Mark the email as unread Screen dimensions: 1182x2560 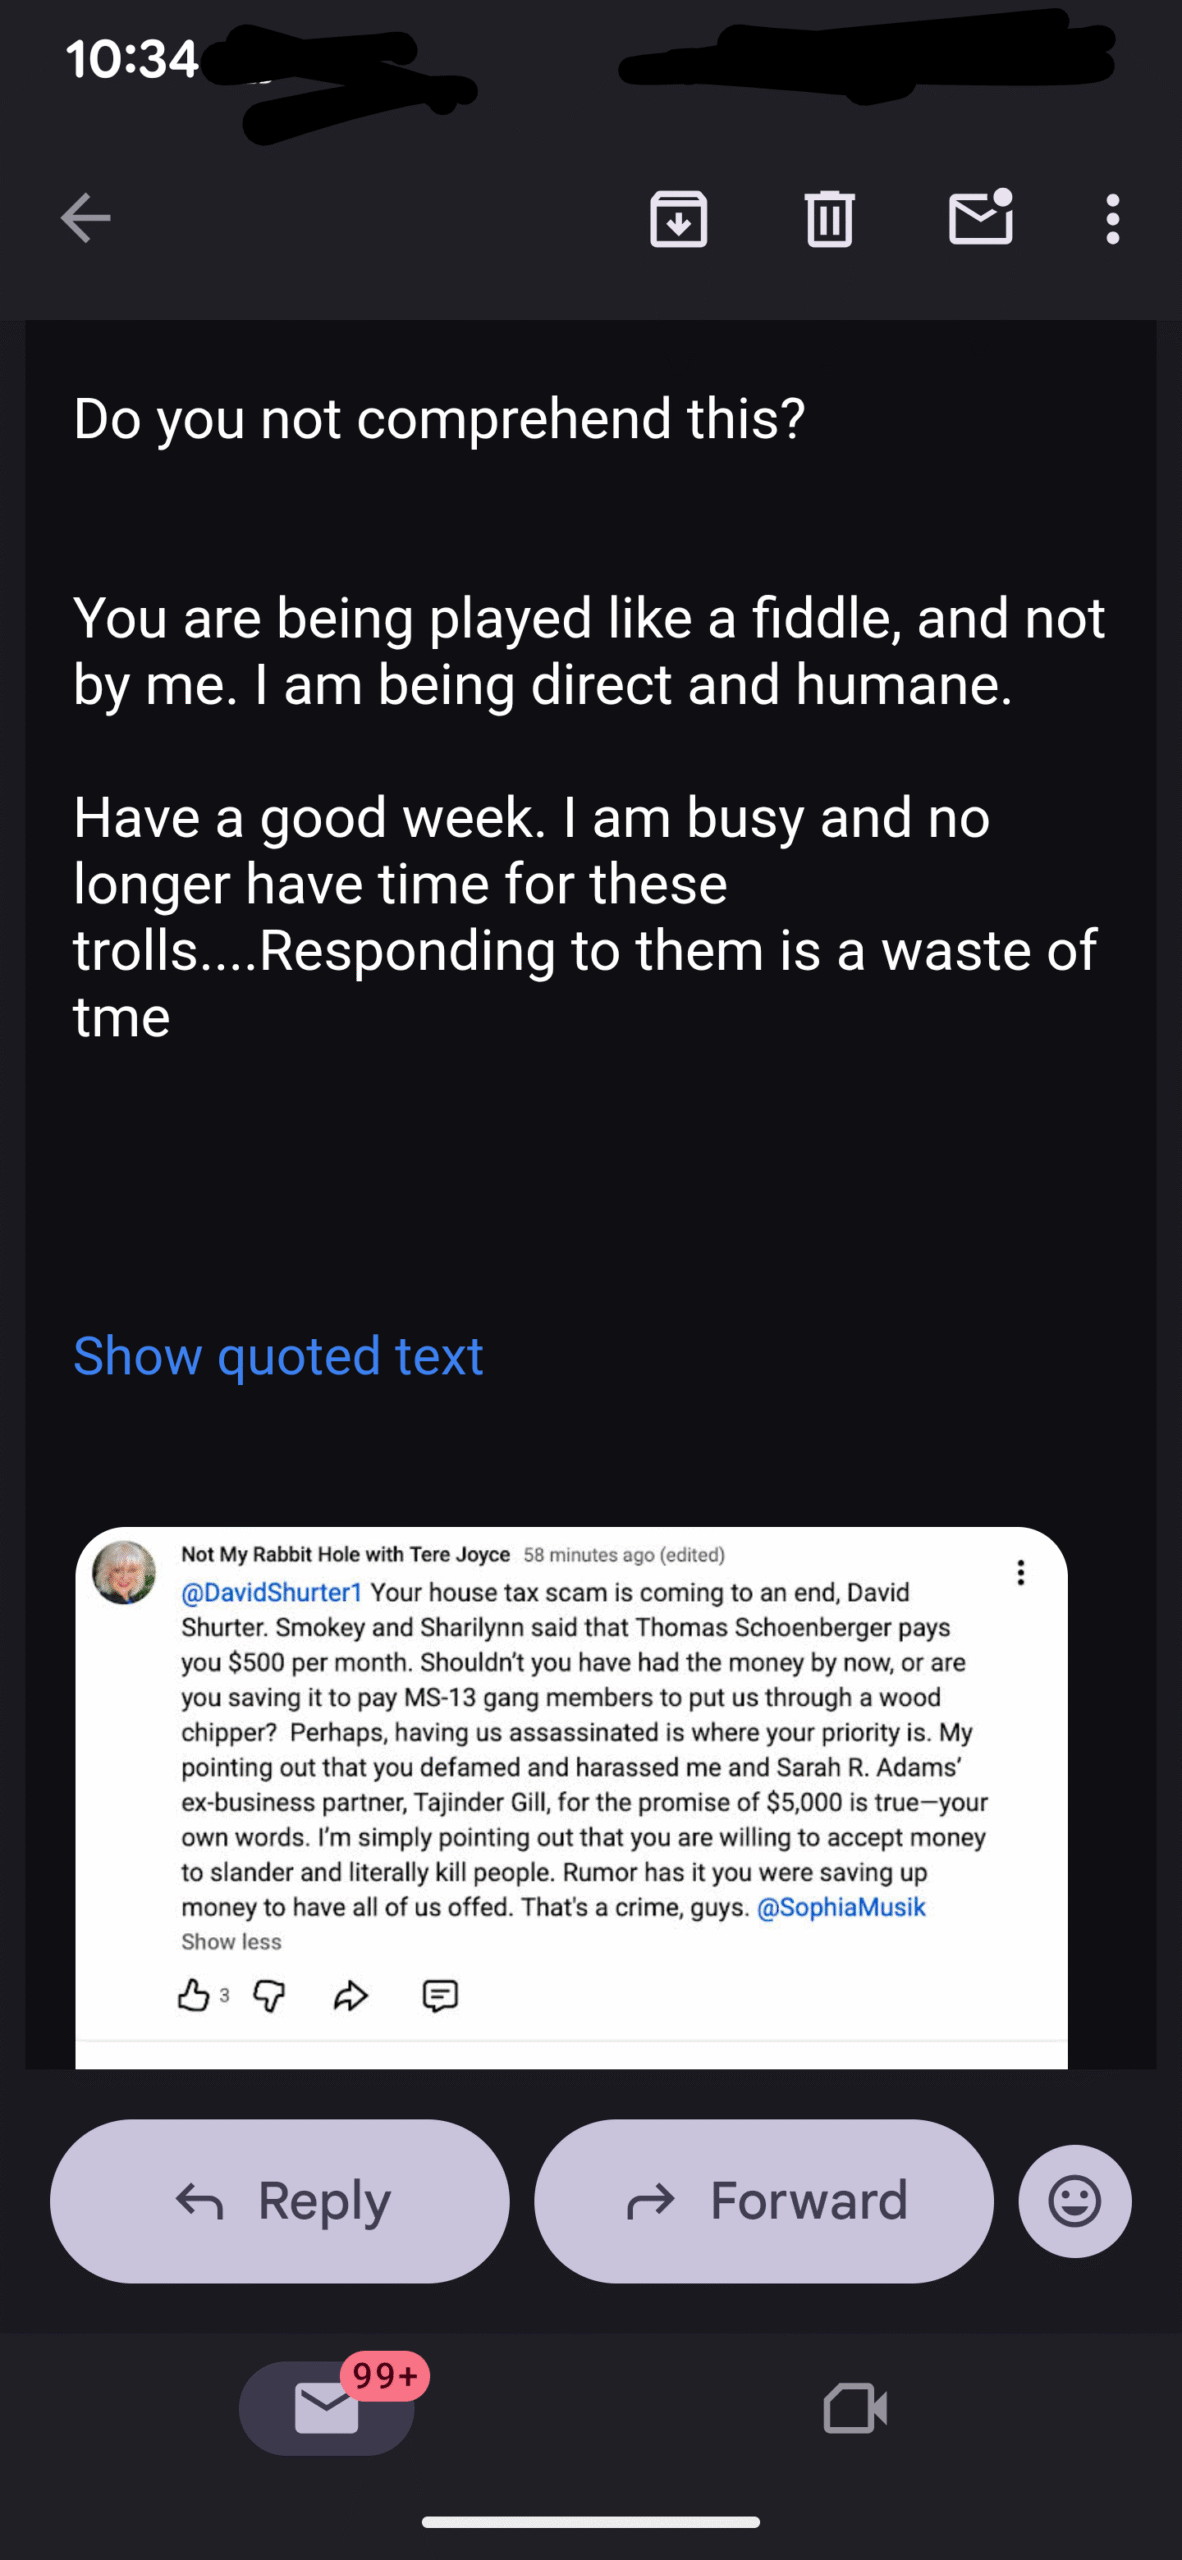click(980, 218)
